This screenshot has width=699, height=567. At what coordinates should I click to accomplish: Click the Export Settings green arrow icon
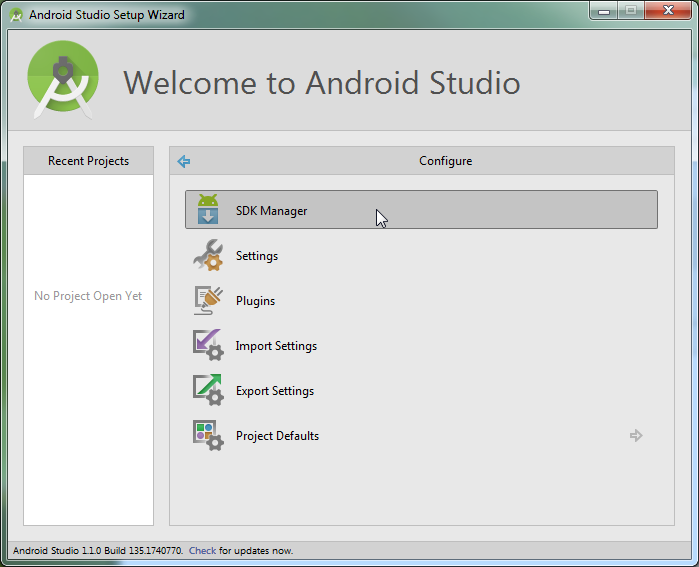point(208,390)
